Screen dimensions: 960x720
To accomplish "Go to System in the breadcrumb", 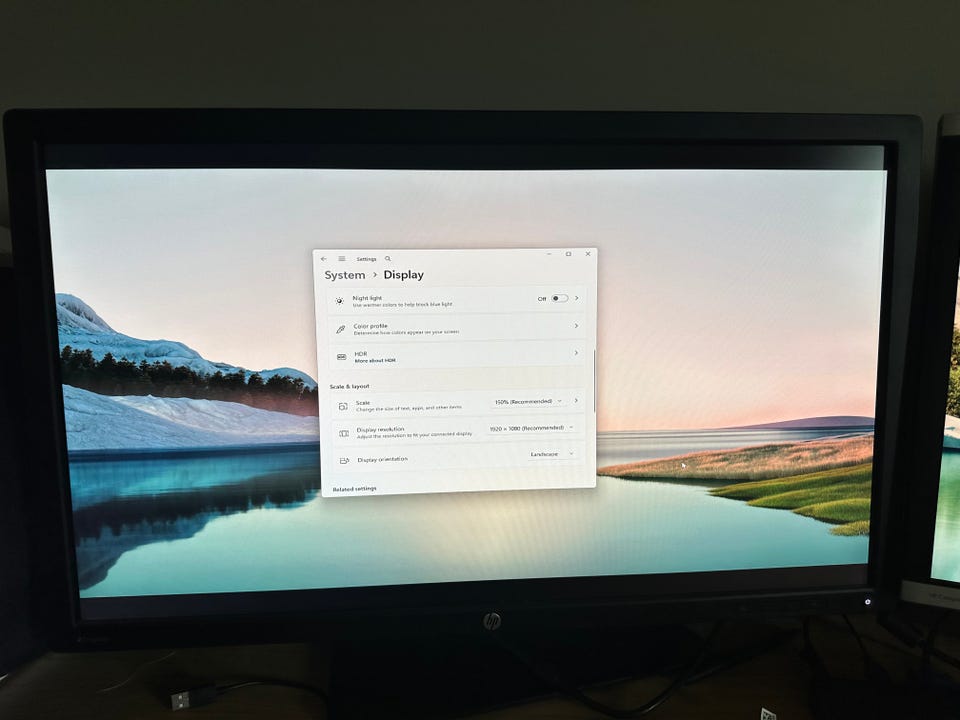I will point(345,276).
